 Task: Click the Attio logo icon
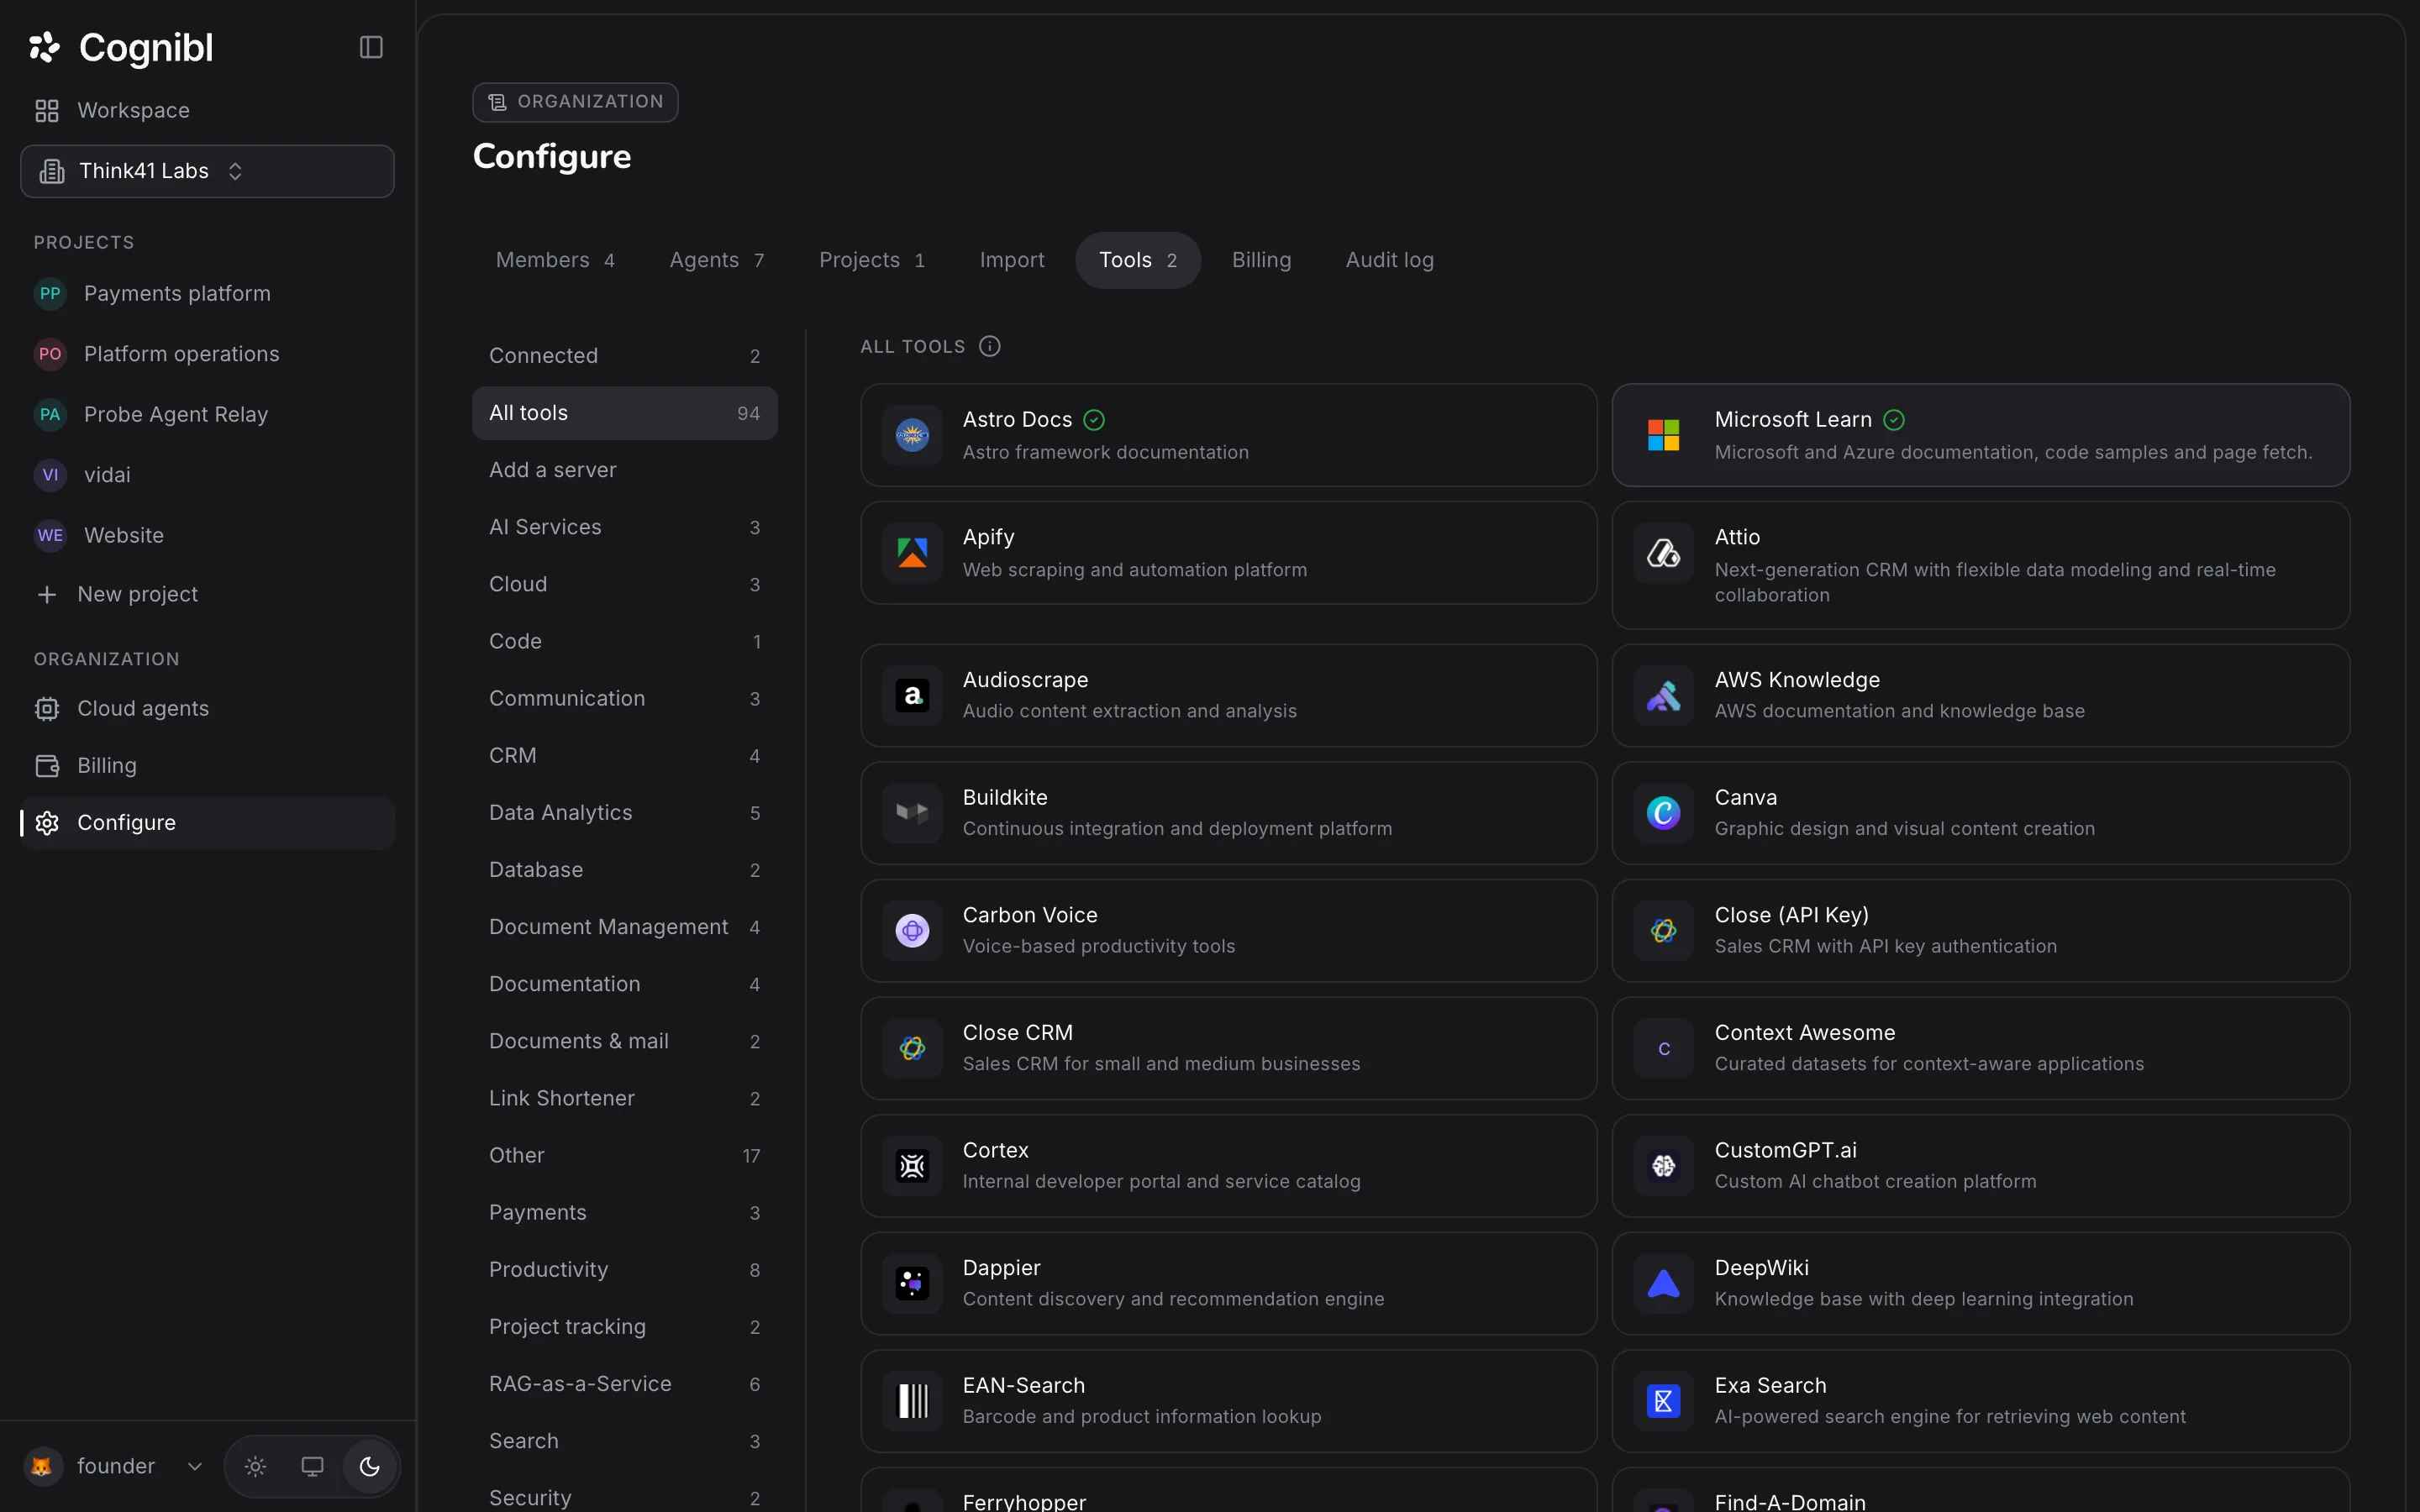click(1663, 553)
